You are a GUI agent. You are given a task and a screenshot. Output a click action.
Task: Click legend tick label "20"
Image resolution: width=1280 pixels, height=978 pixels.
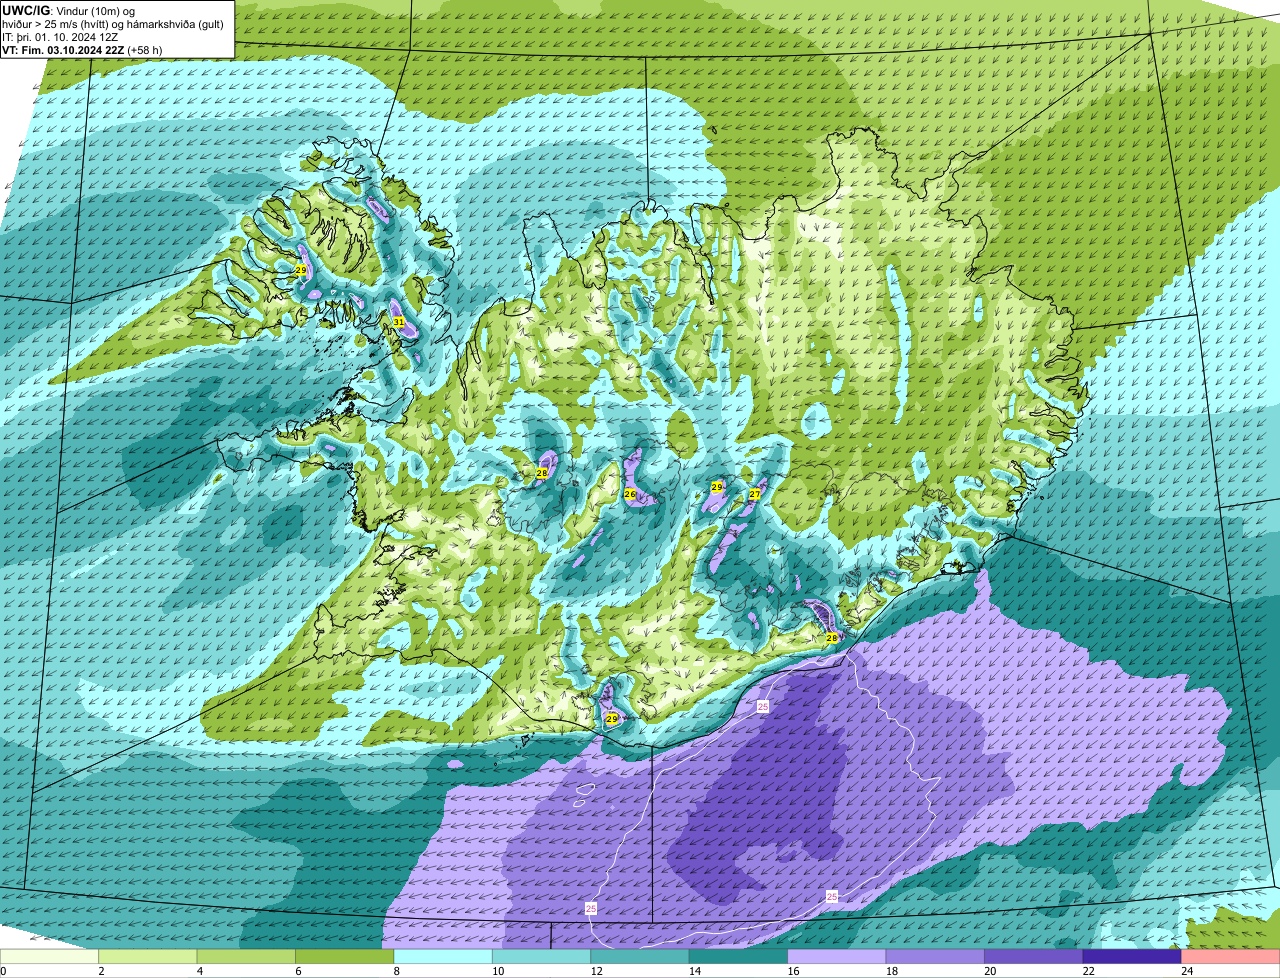(989, 971)
